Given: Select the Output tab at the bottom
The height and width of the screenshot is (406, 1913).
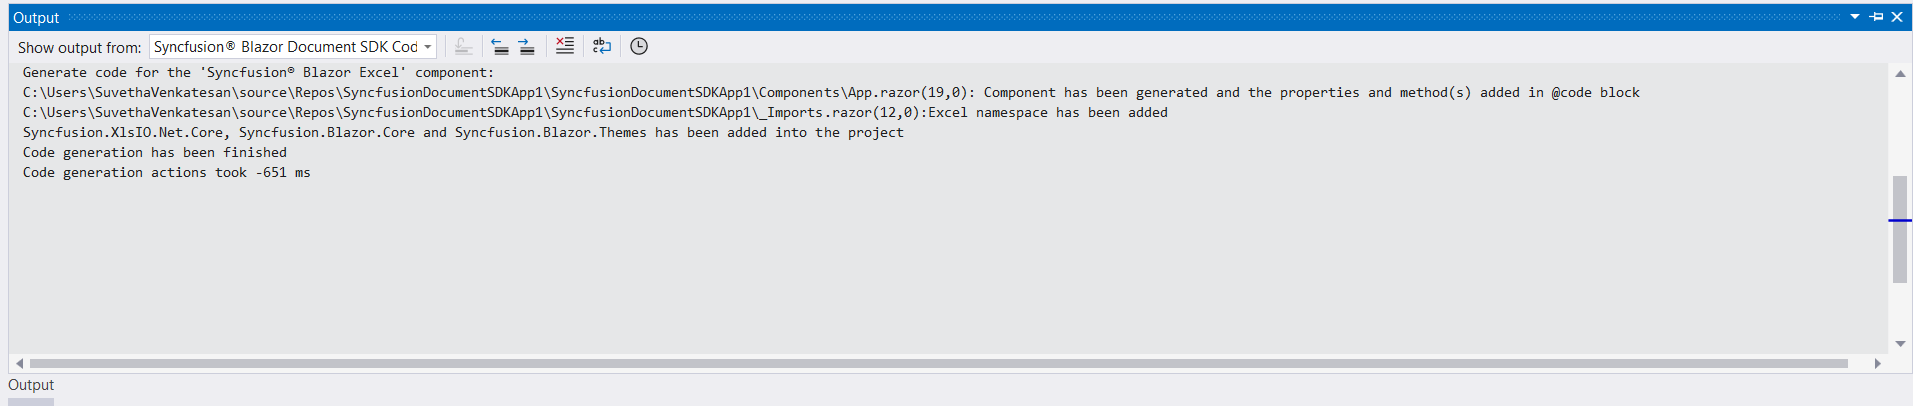Looking at the screenshot, I should (x=31, y=385).
